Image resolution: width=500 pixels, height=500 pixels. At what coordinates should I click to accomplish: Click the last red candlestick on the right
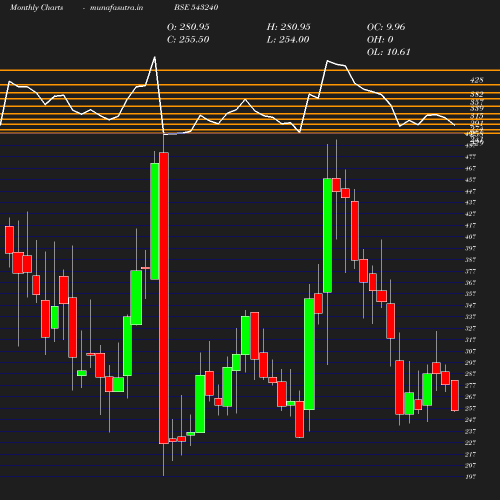click(x=455, y=395)
